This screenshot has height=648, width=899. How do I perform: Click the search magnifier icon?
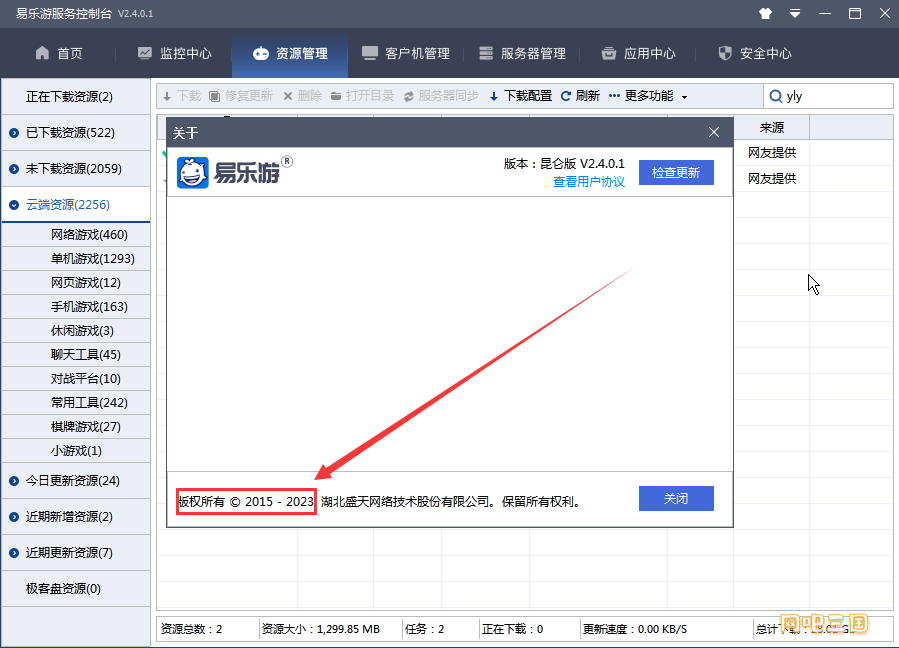[x=776, y=96]
